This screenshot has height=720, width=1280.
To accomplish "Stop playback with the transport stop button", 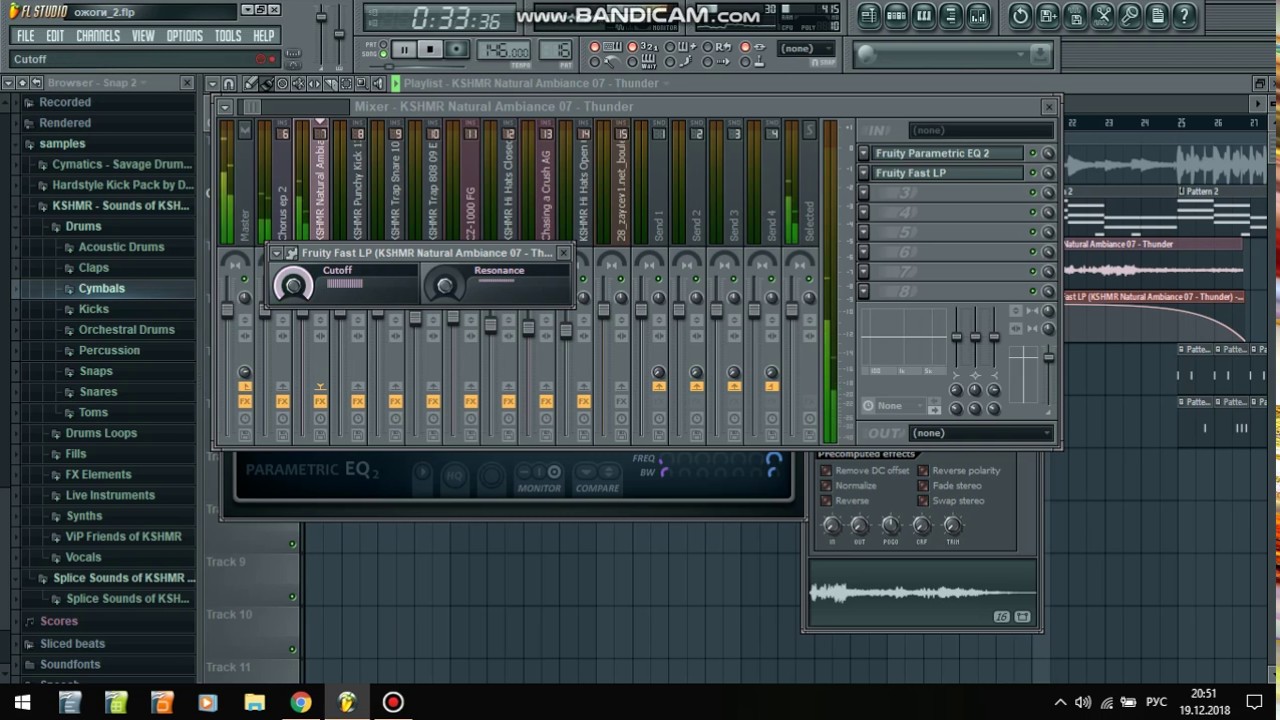I will click(430, 49).
